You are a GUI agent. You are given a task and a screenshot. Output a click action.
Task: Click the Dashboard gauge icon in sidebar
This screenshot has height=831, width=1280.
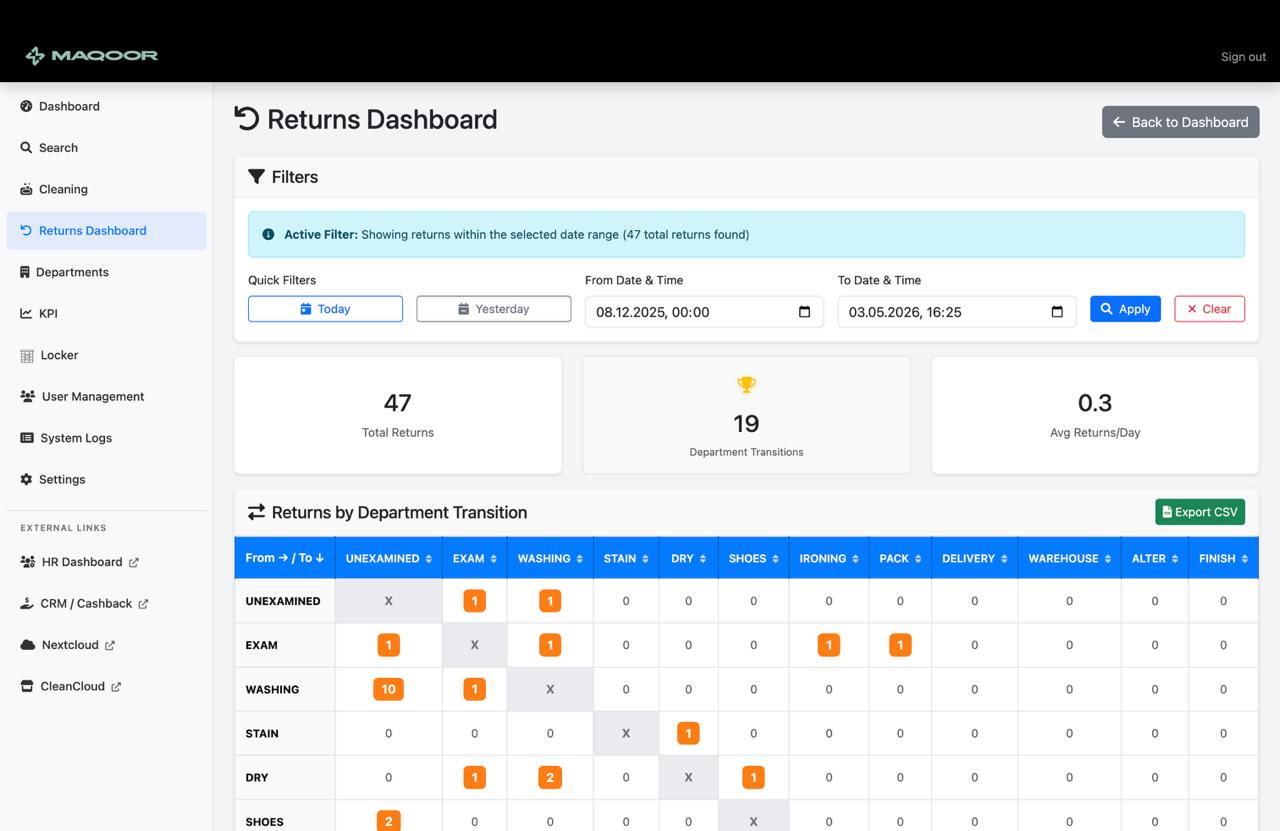pos(26,106)
